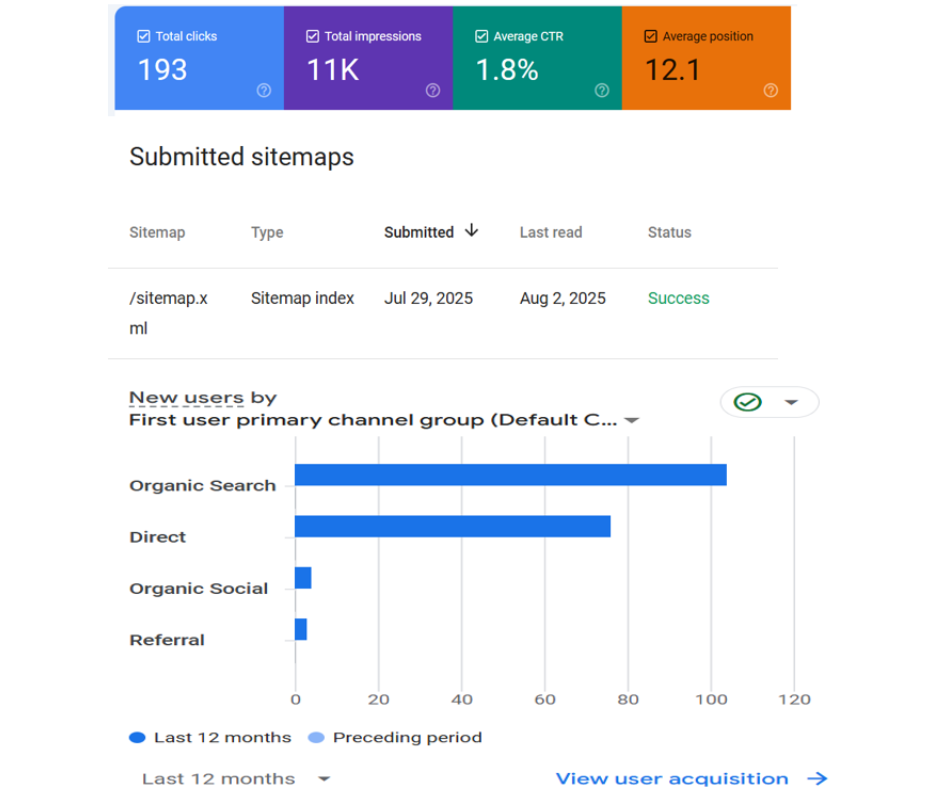Open the Last 12 months date dropdown
The width and height of the screenshot is (940, 788).
click(x=235, y=778)
